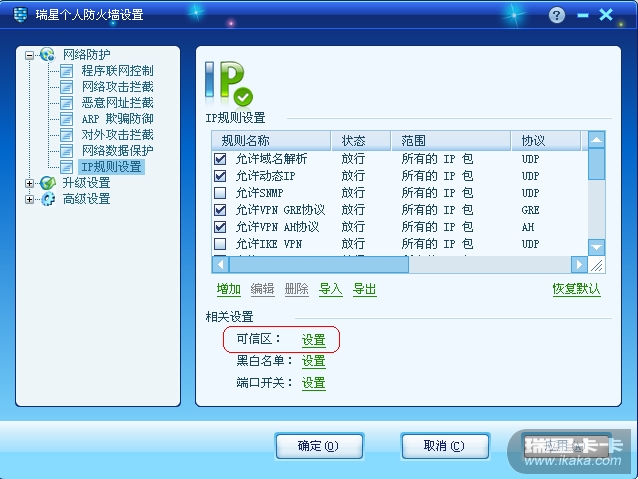Click the 编辑 link

click(x=262, y=289)
